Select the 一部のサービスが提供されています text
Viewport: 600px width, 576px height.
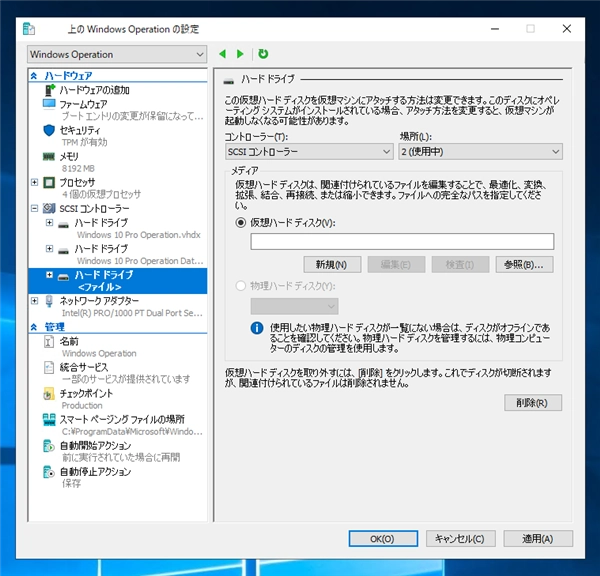coord(126,379)
